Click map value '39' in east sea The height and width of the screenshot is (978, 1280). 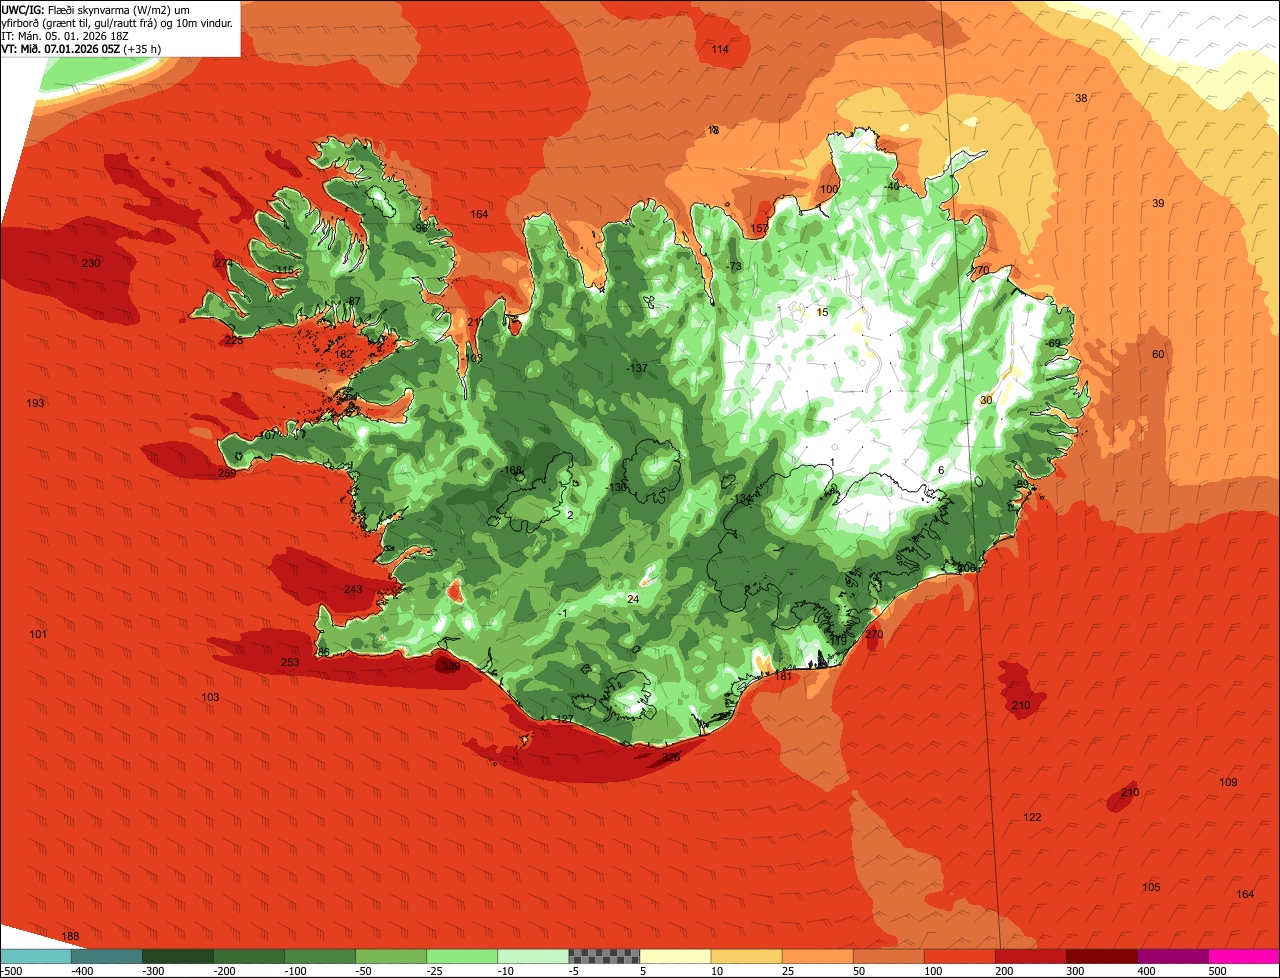click(1158, 203)
